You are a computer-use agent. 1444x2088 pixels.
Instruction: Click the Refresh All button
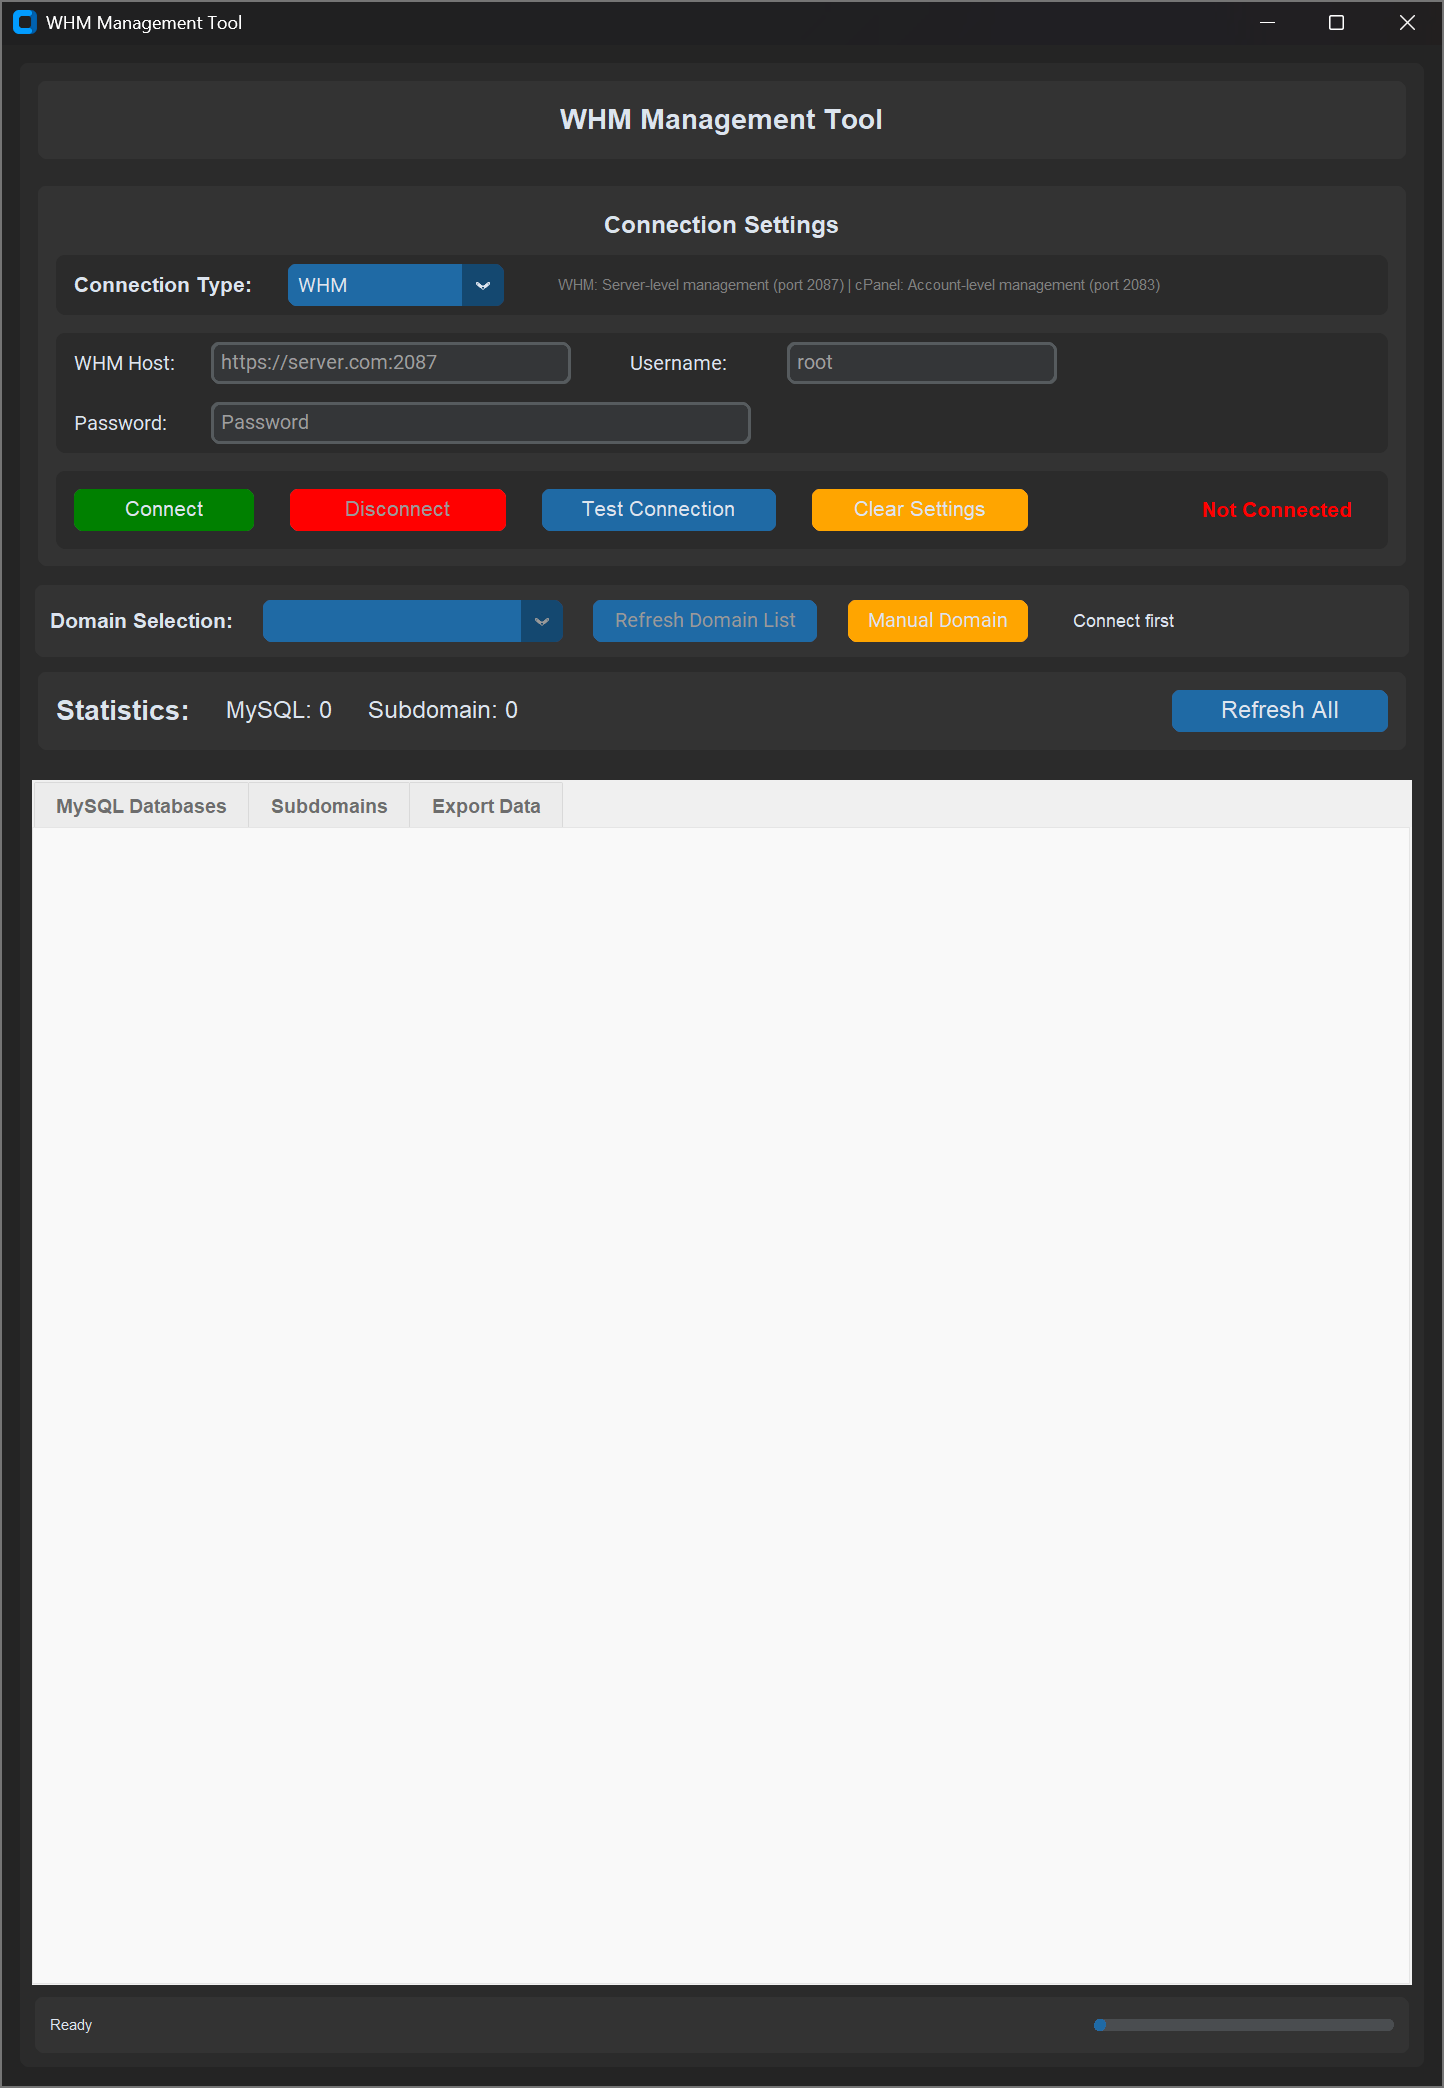[x=1280, y=710]
